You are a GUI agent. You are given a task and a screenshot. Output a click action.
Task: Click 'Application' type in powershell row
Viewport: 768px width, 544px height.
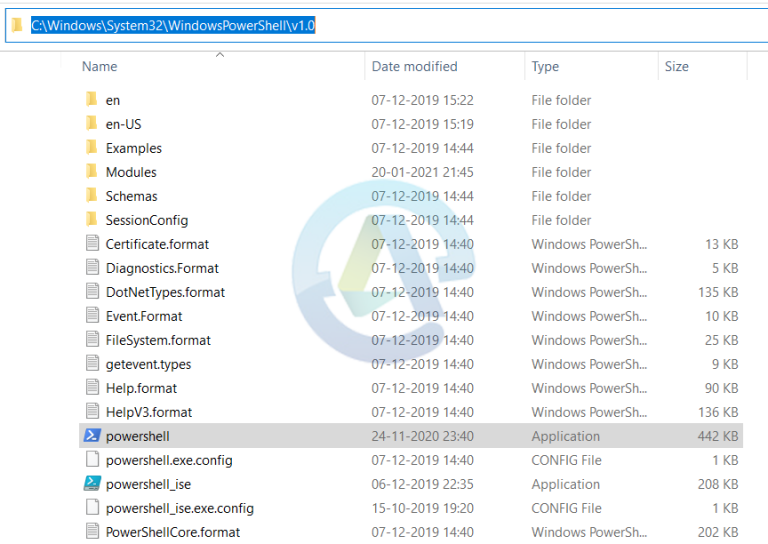point(565,436)
